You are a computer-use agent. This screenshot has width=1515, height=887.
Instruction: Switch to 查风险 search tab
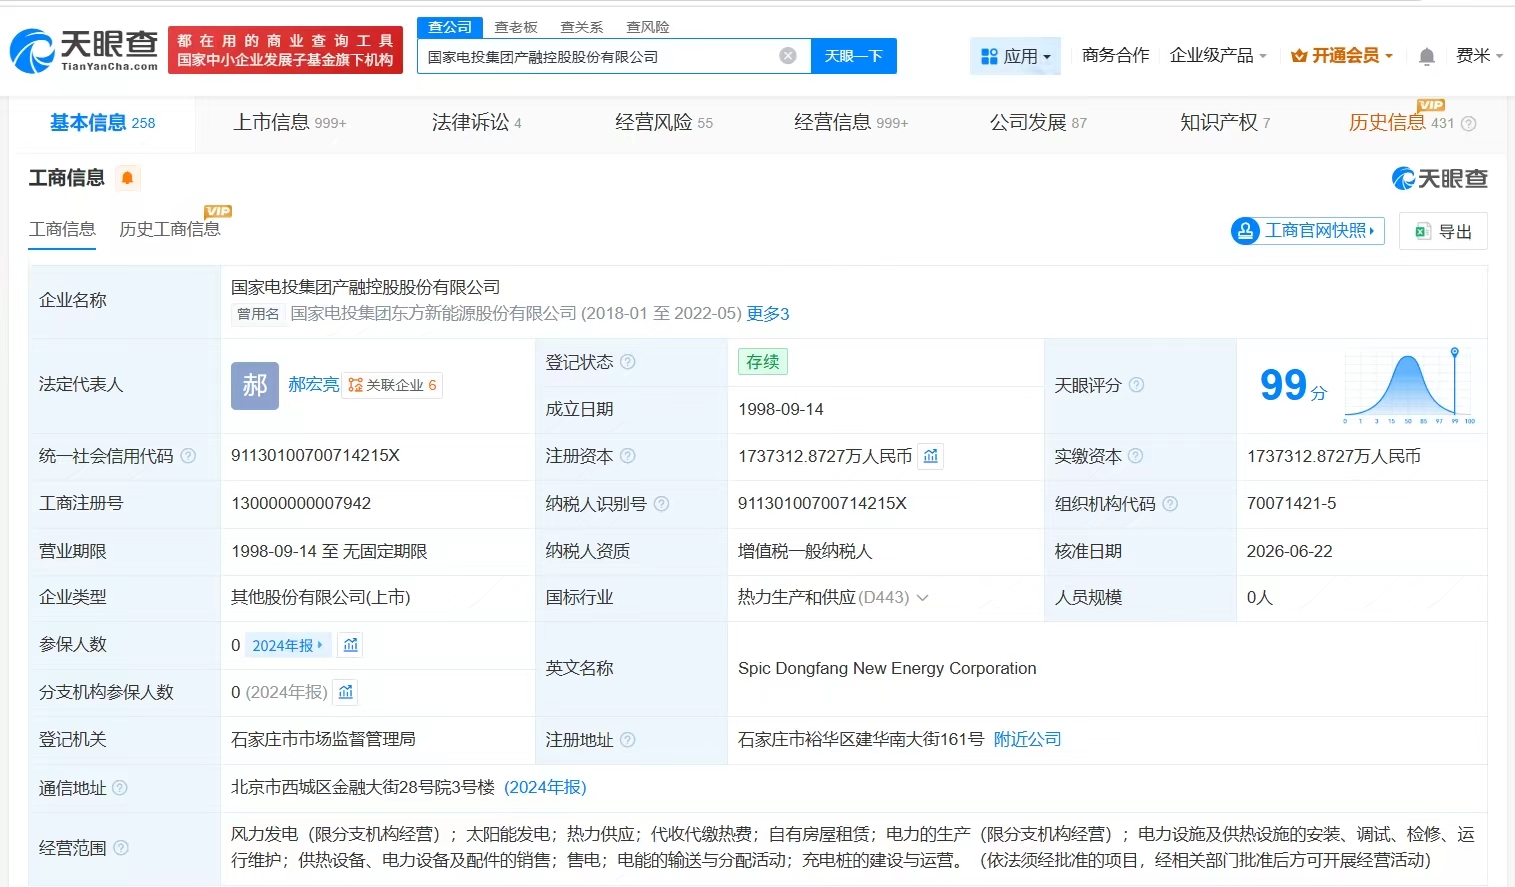[648, 27]
